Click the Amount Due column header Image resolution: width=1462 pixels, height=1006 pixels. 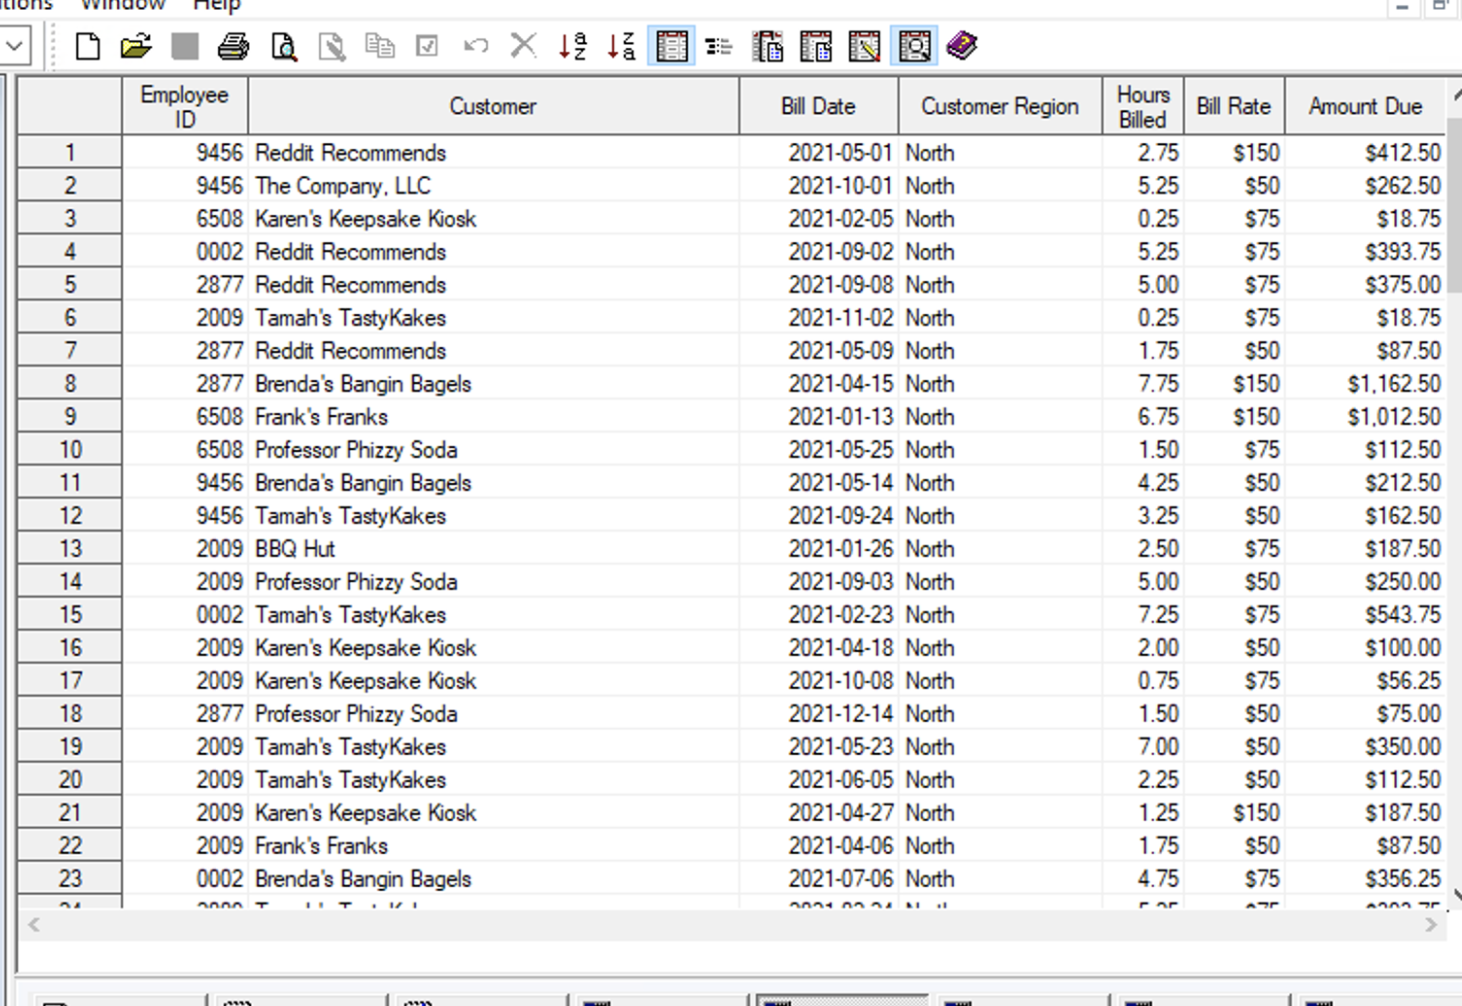coord(1365,106)
